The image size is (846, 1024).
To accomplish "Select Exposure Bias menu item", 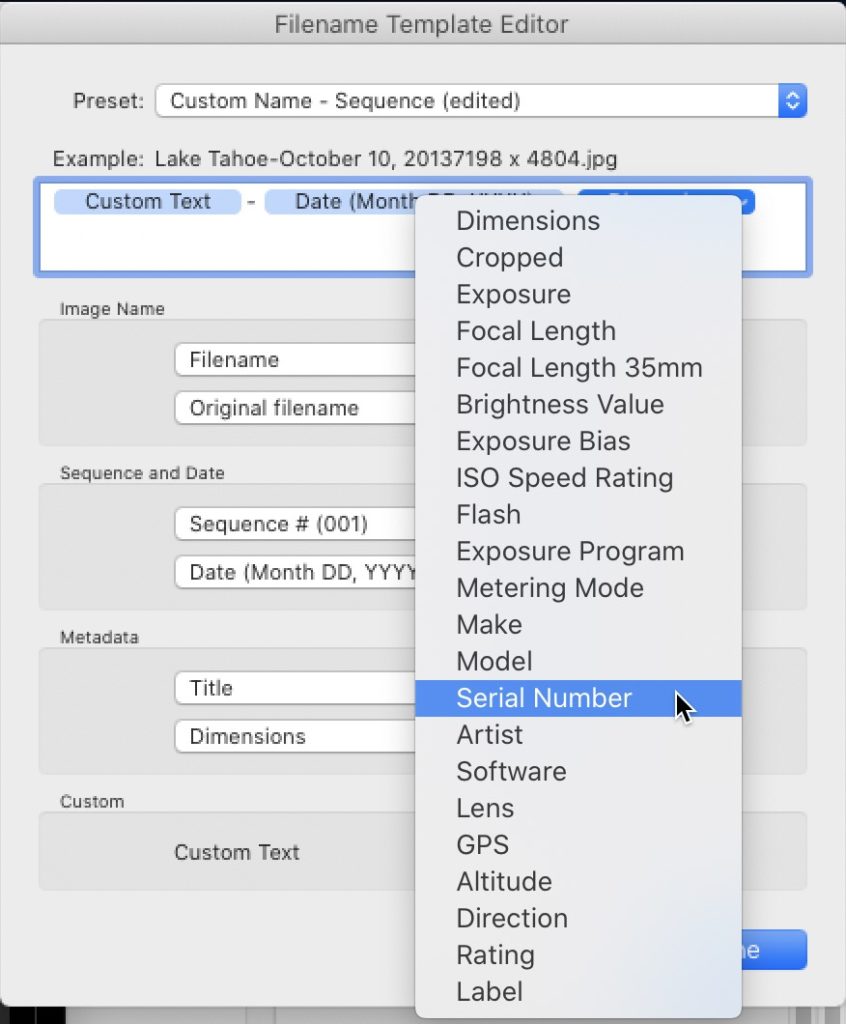I will tap(543, 441).
